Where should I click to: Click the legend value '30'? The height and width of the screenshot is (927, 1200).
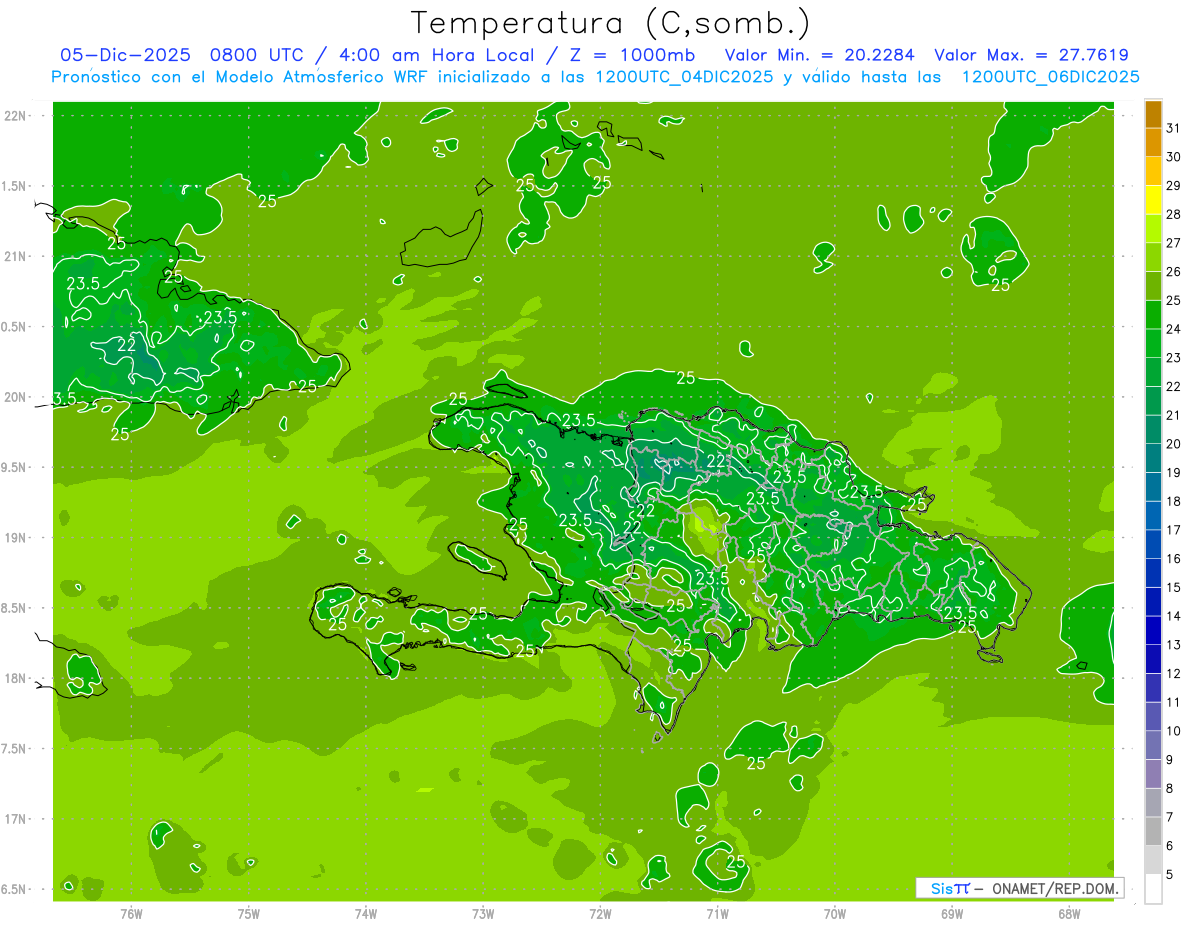1174,157
